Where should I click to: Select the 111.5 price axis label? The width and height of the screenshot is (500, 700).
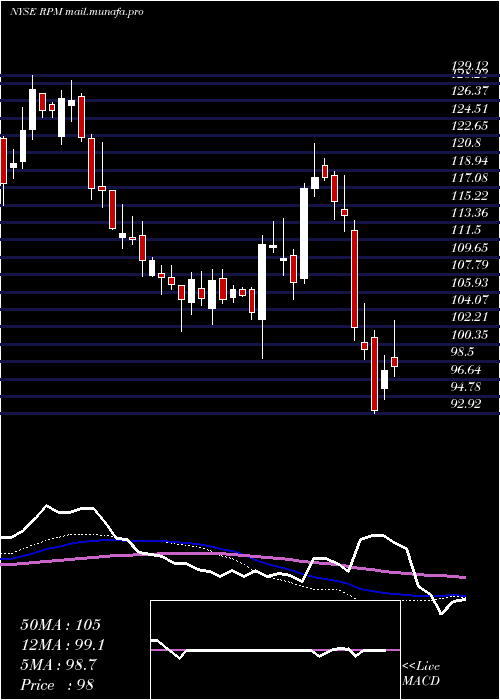pyautogui.click(x=467, y=230)
